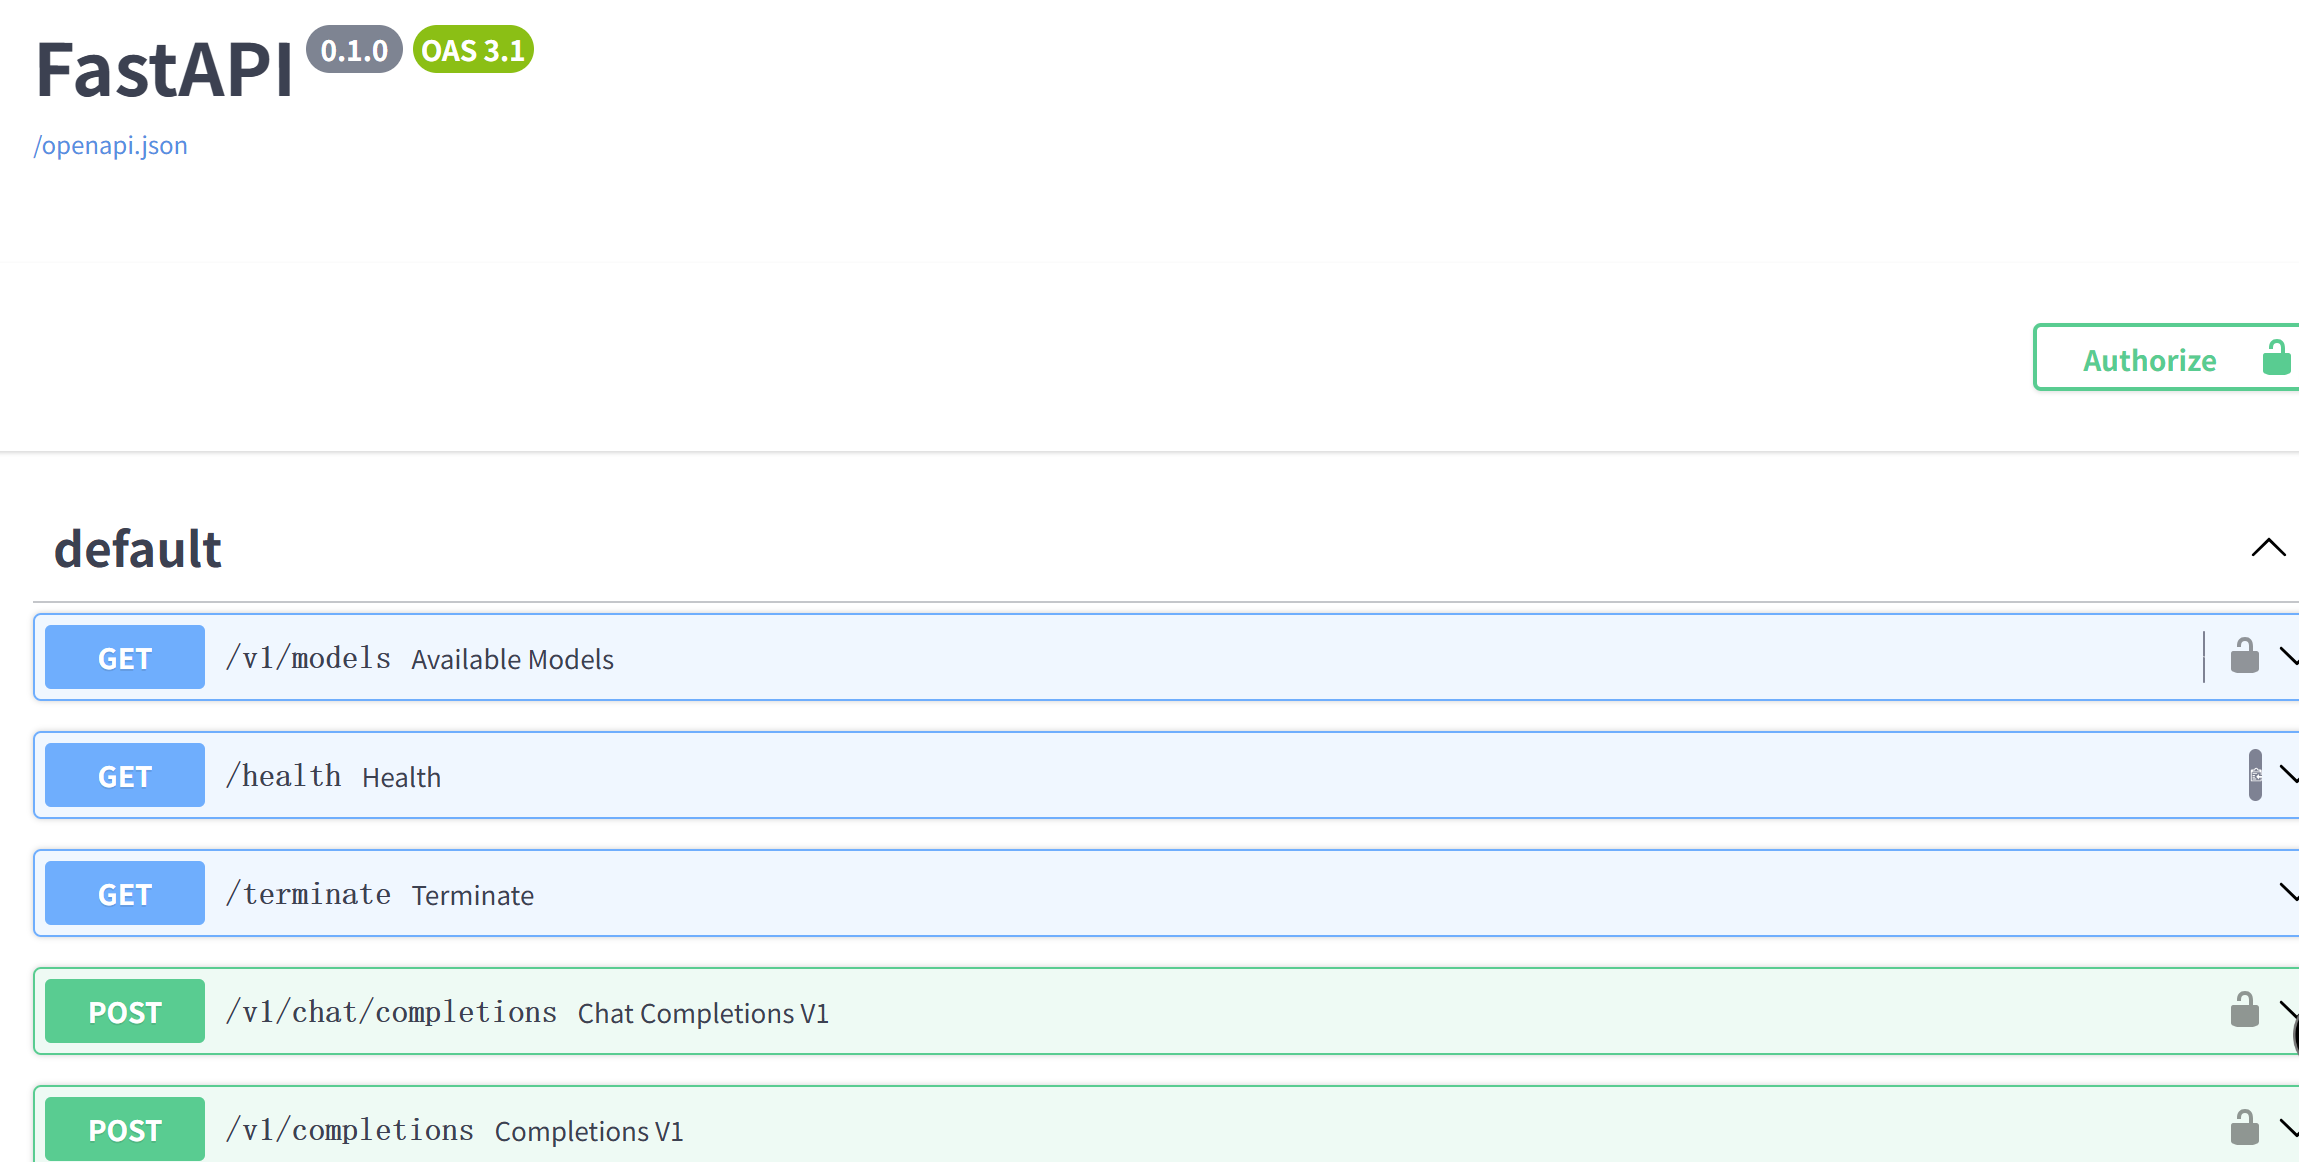Click the /v1/models path text
2299x1162 pixels.
308,658
